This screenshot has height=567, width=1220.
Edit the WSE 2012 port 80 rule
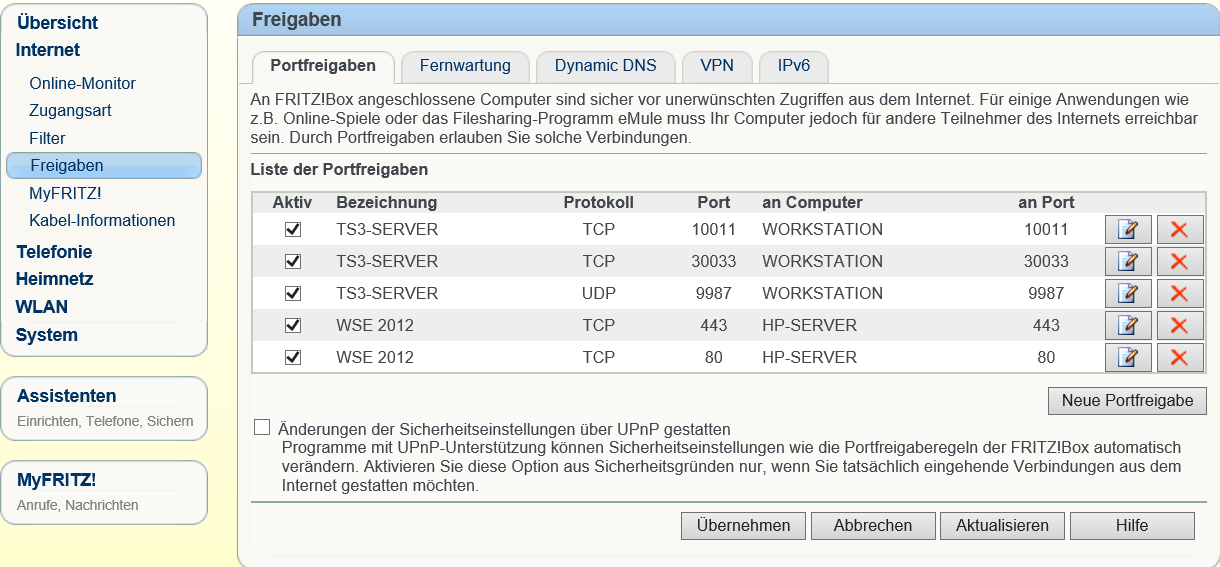pos(1128,358)
